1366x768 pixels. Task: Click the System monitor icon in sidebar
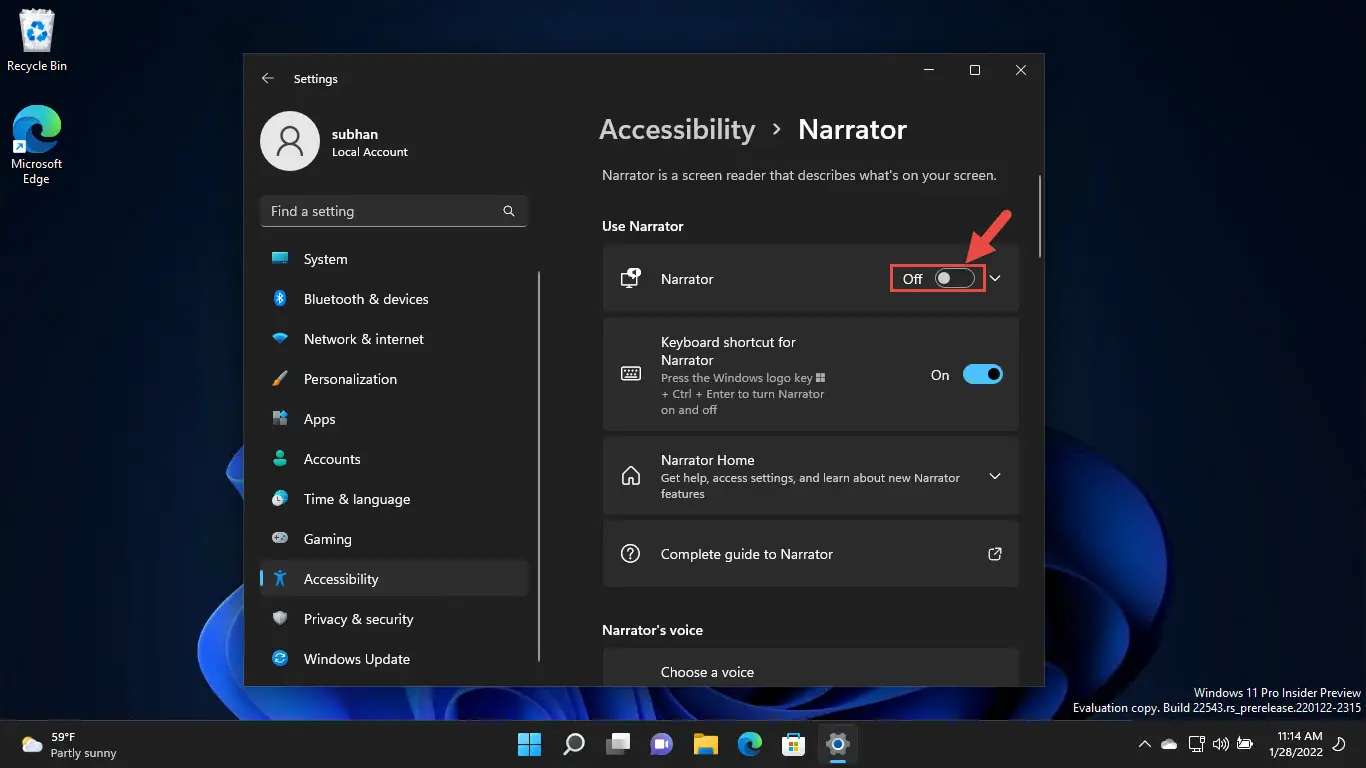pos(281,259)
